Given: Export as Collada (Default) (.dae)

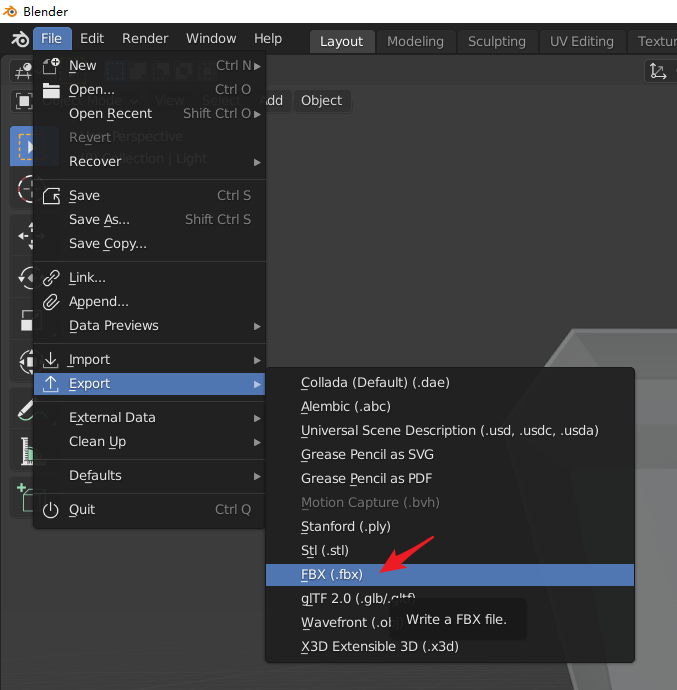Looking at the screenshot, I should click(450, 382).
